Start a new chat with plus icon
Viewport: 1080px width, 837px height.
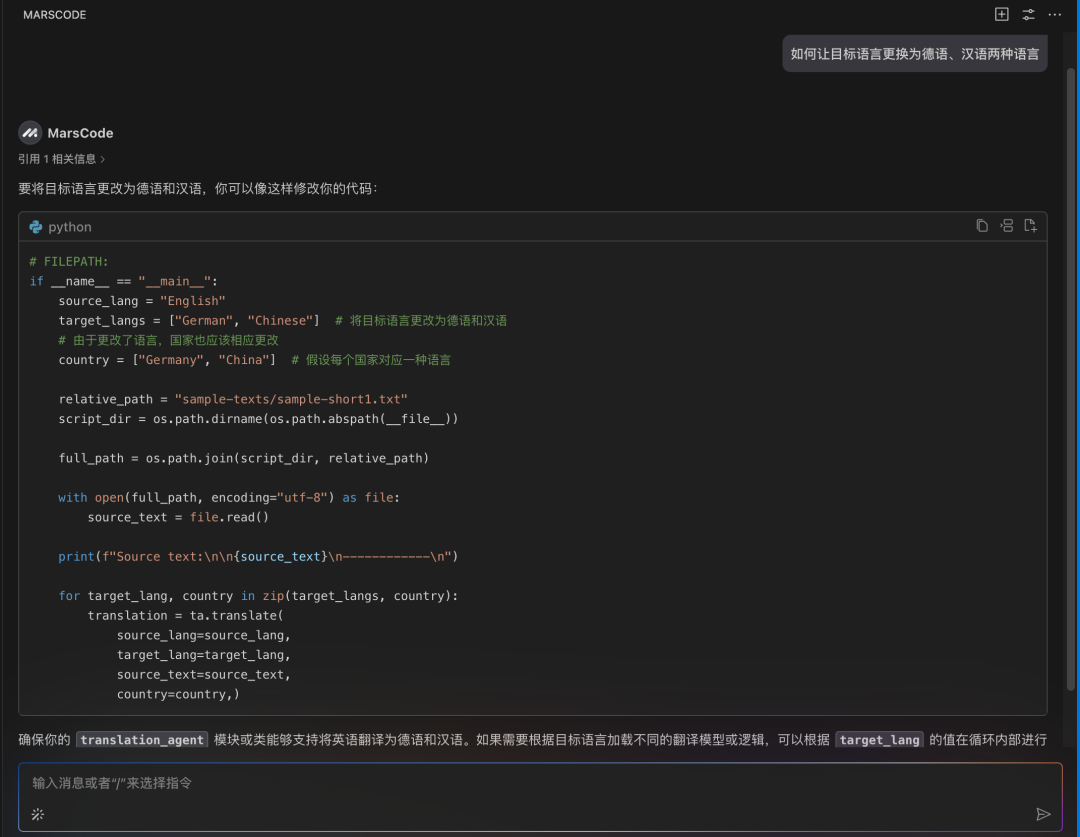tap(1001, 14)
